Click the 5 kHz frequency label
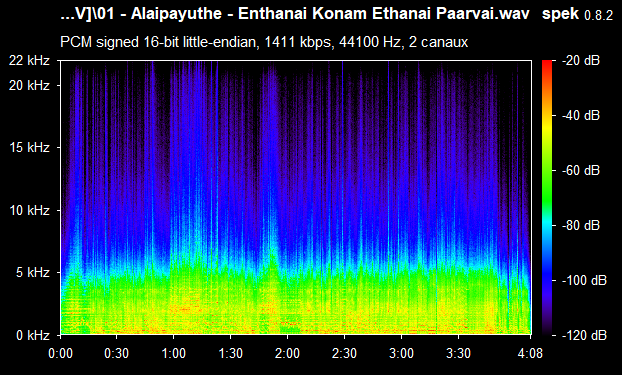Image resolution: width=622 pixels, height=375 pixels. (x=33, y=273)
